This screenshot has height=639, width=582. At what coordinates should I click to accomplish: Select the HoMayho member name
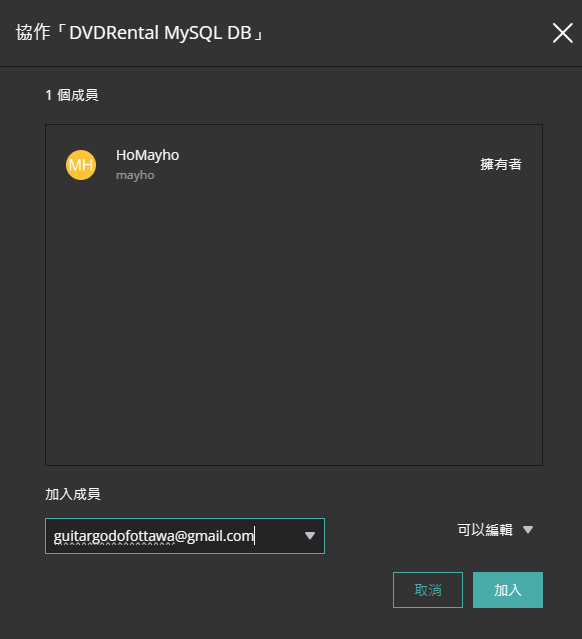[148, 155]
